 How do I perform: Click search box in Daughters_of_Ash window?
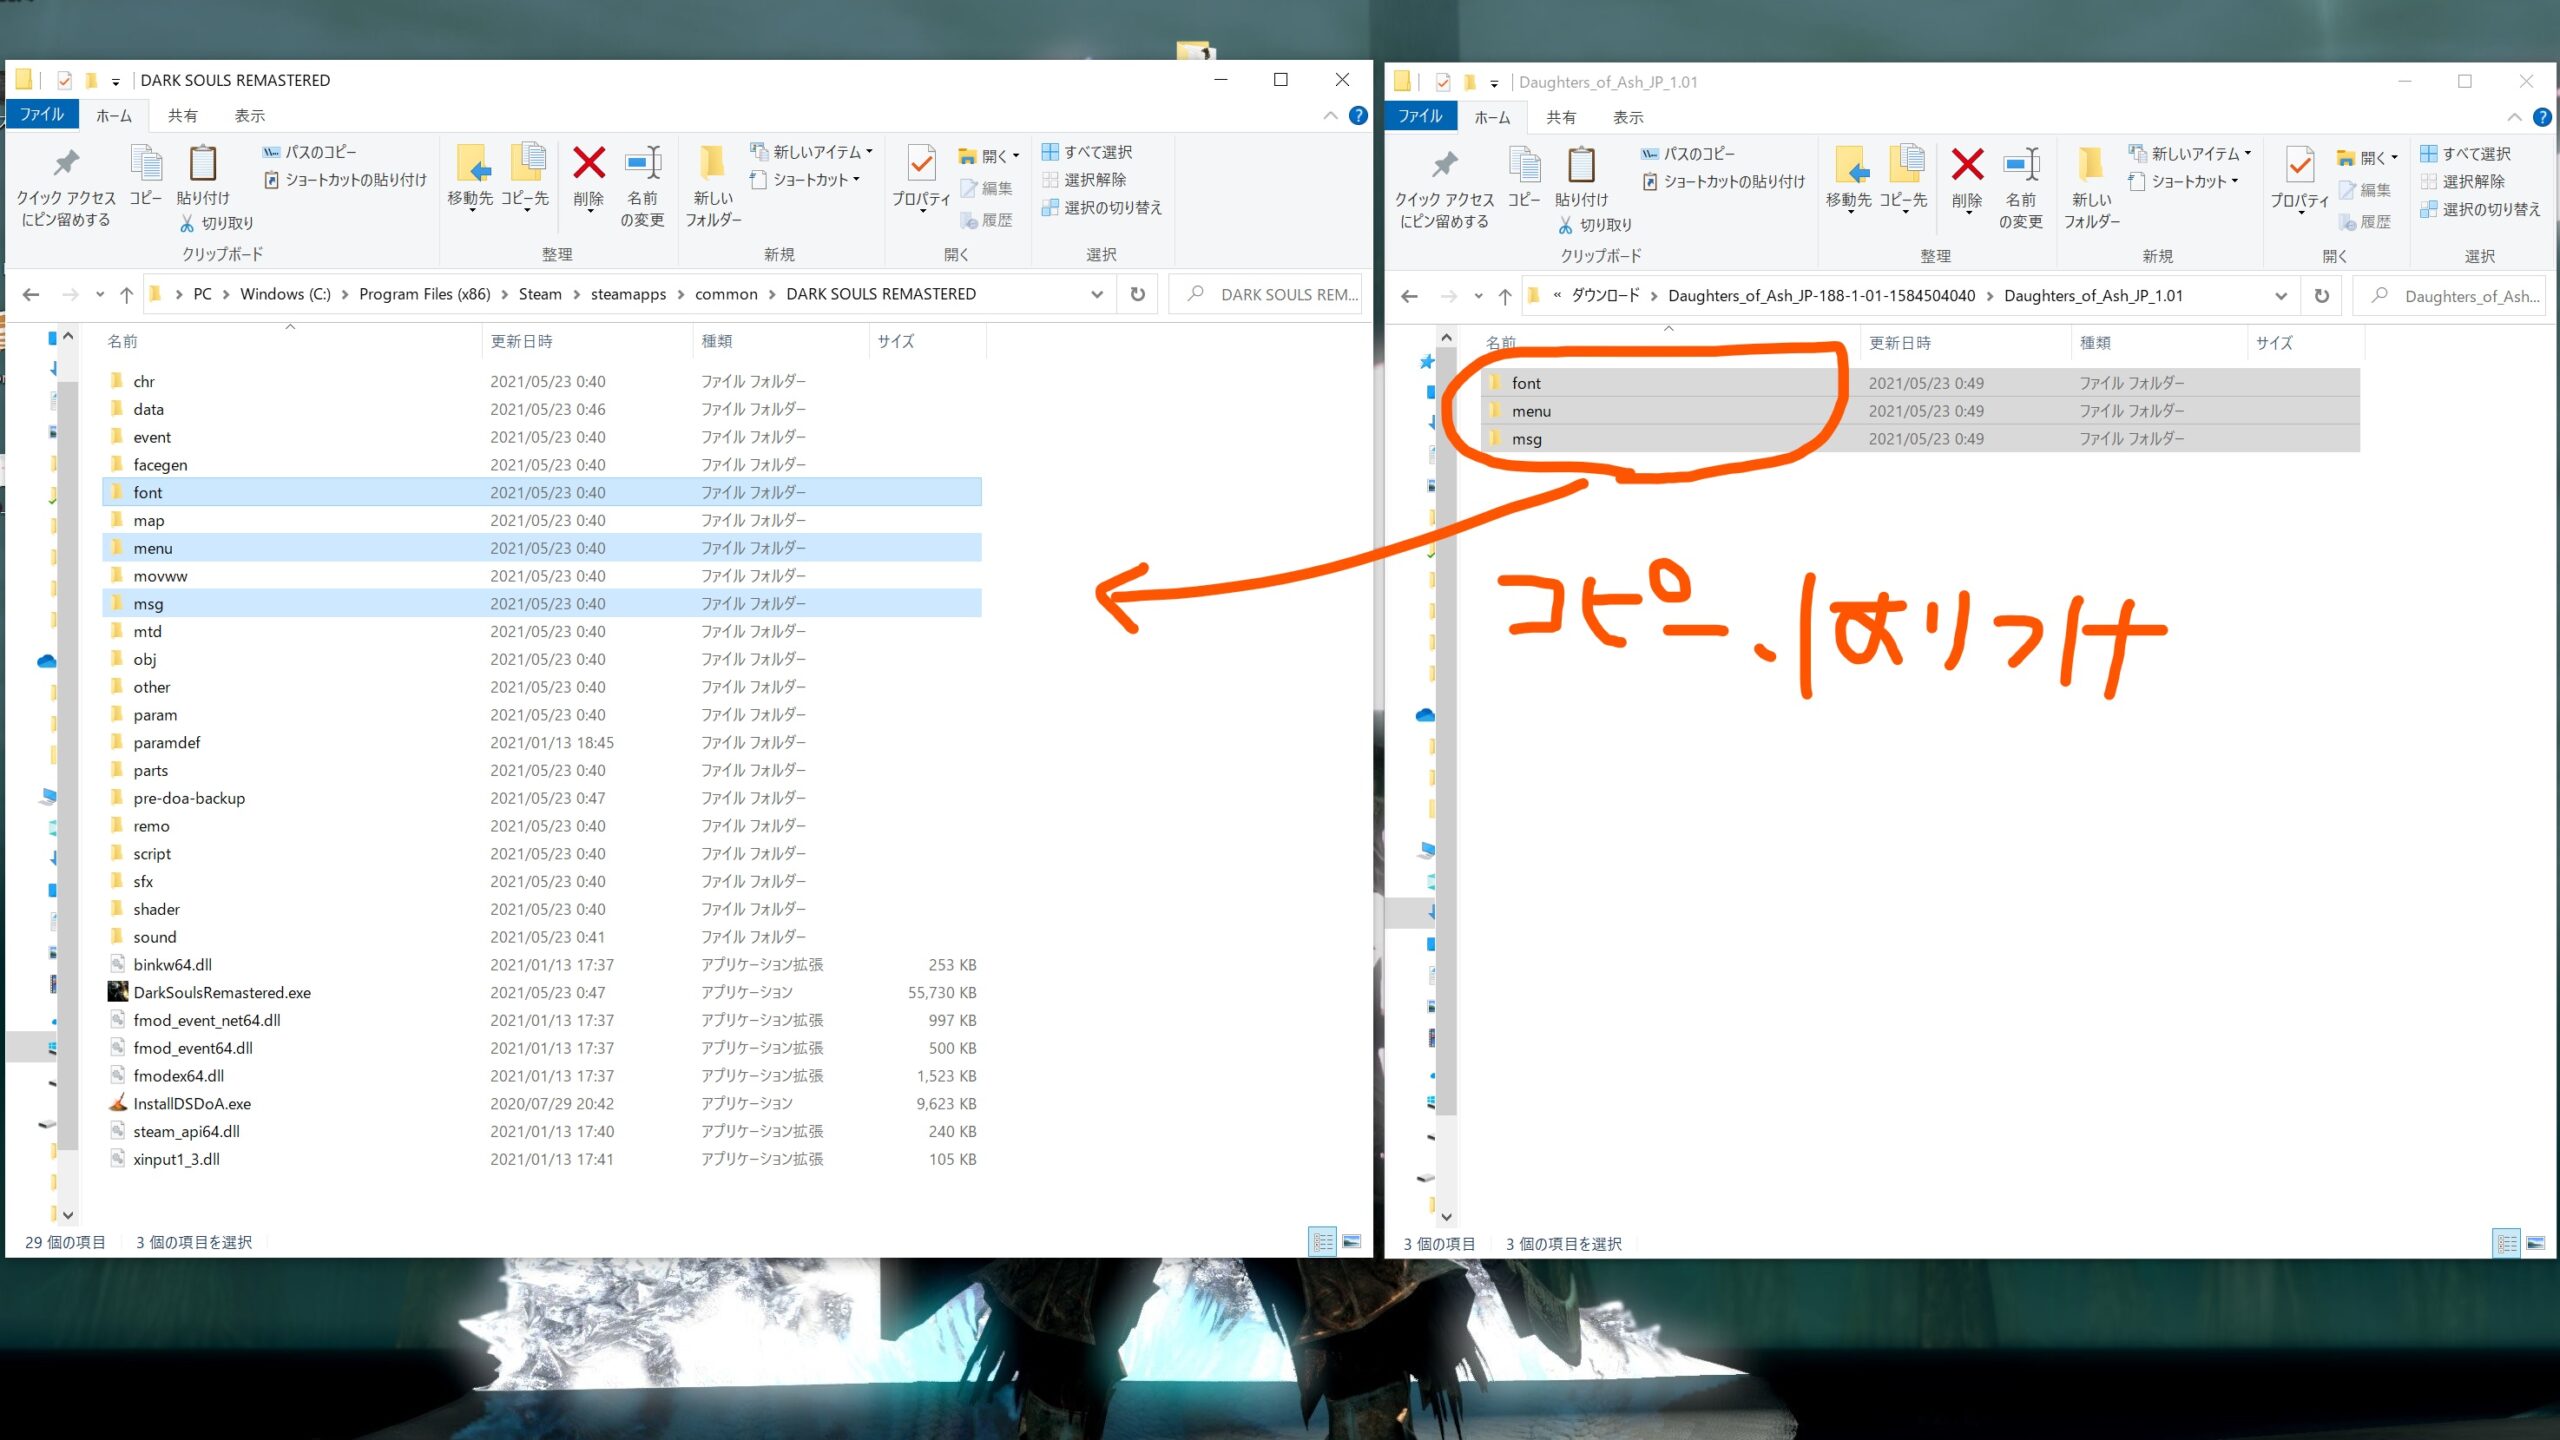2450,296
